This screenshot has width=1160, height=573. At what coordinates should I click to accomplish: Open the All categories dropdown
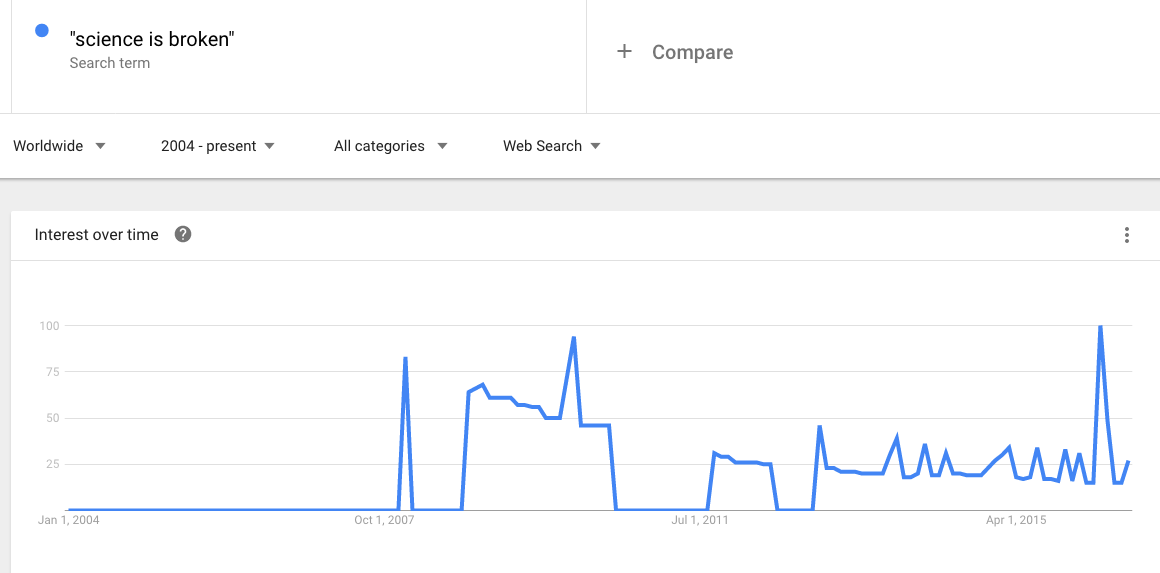coord(390,146)
